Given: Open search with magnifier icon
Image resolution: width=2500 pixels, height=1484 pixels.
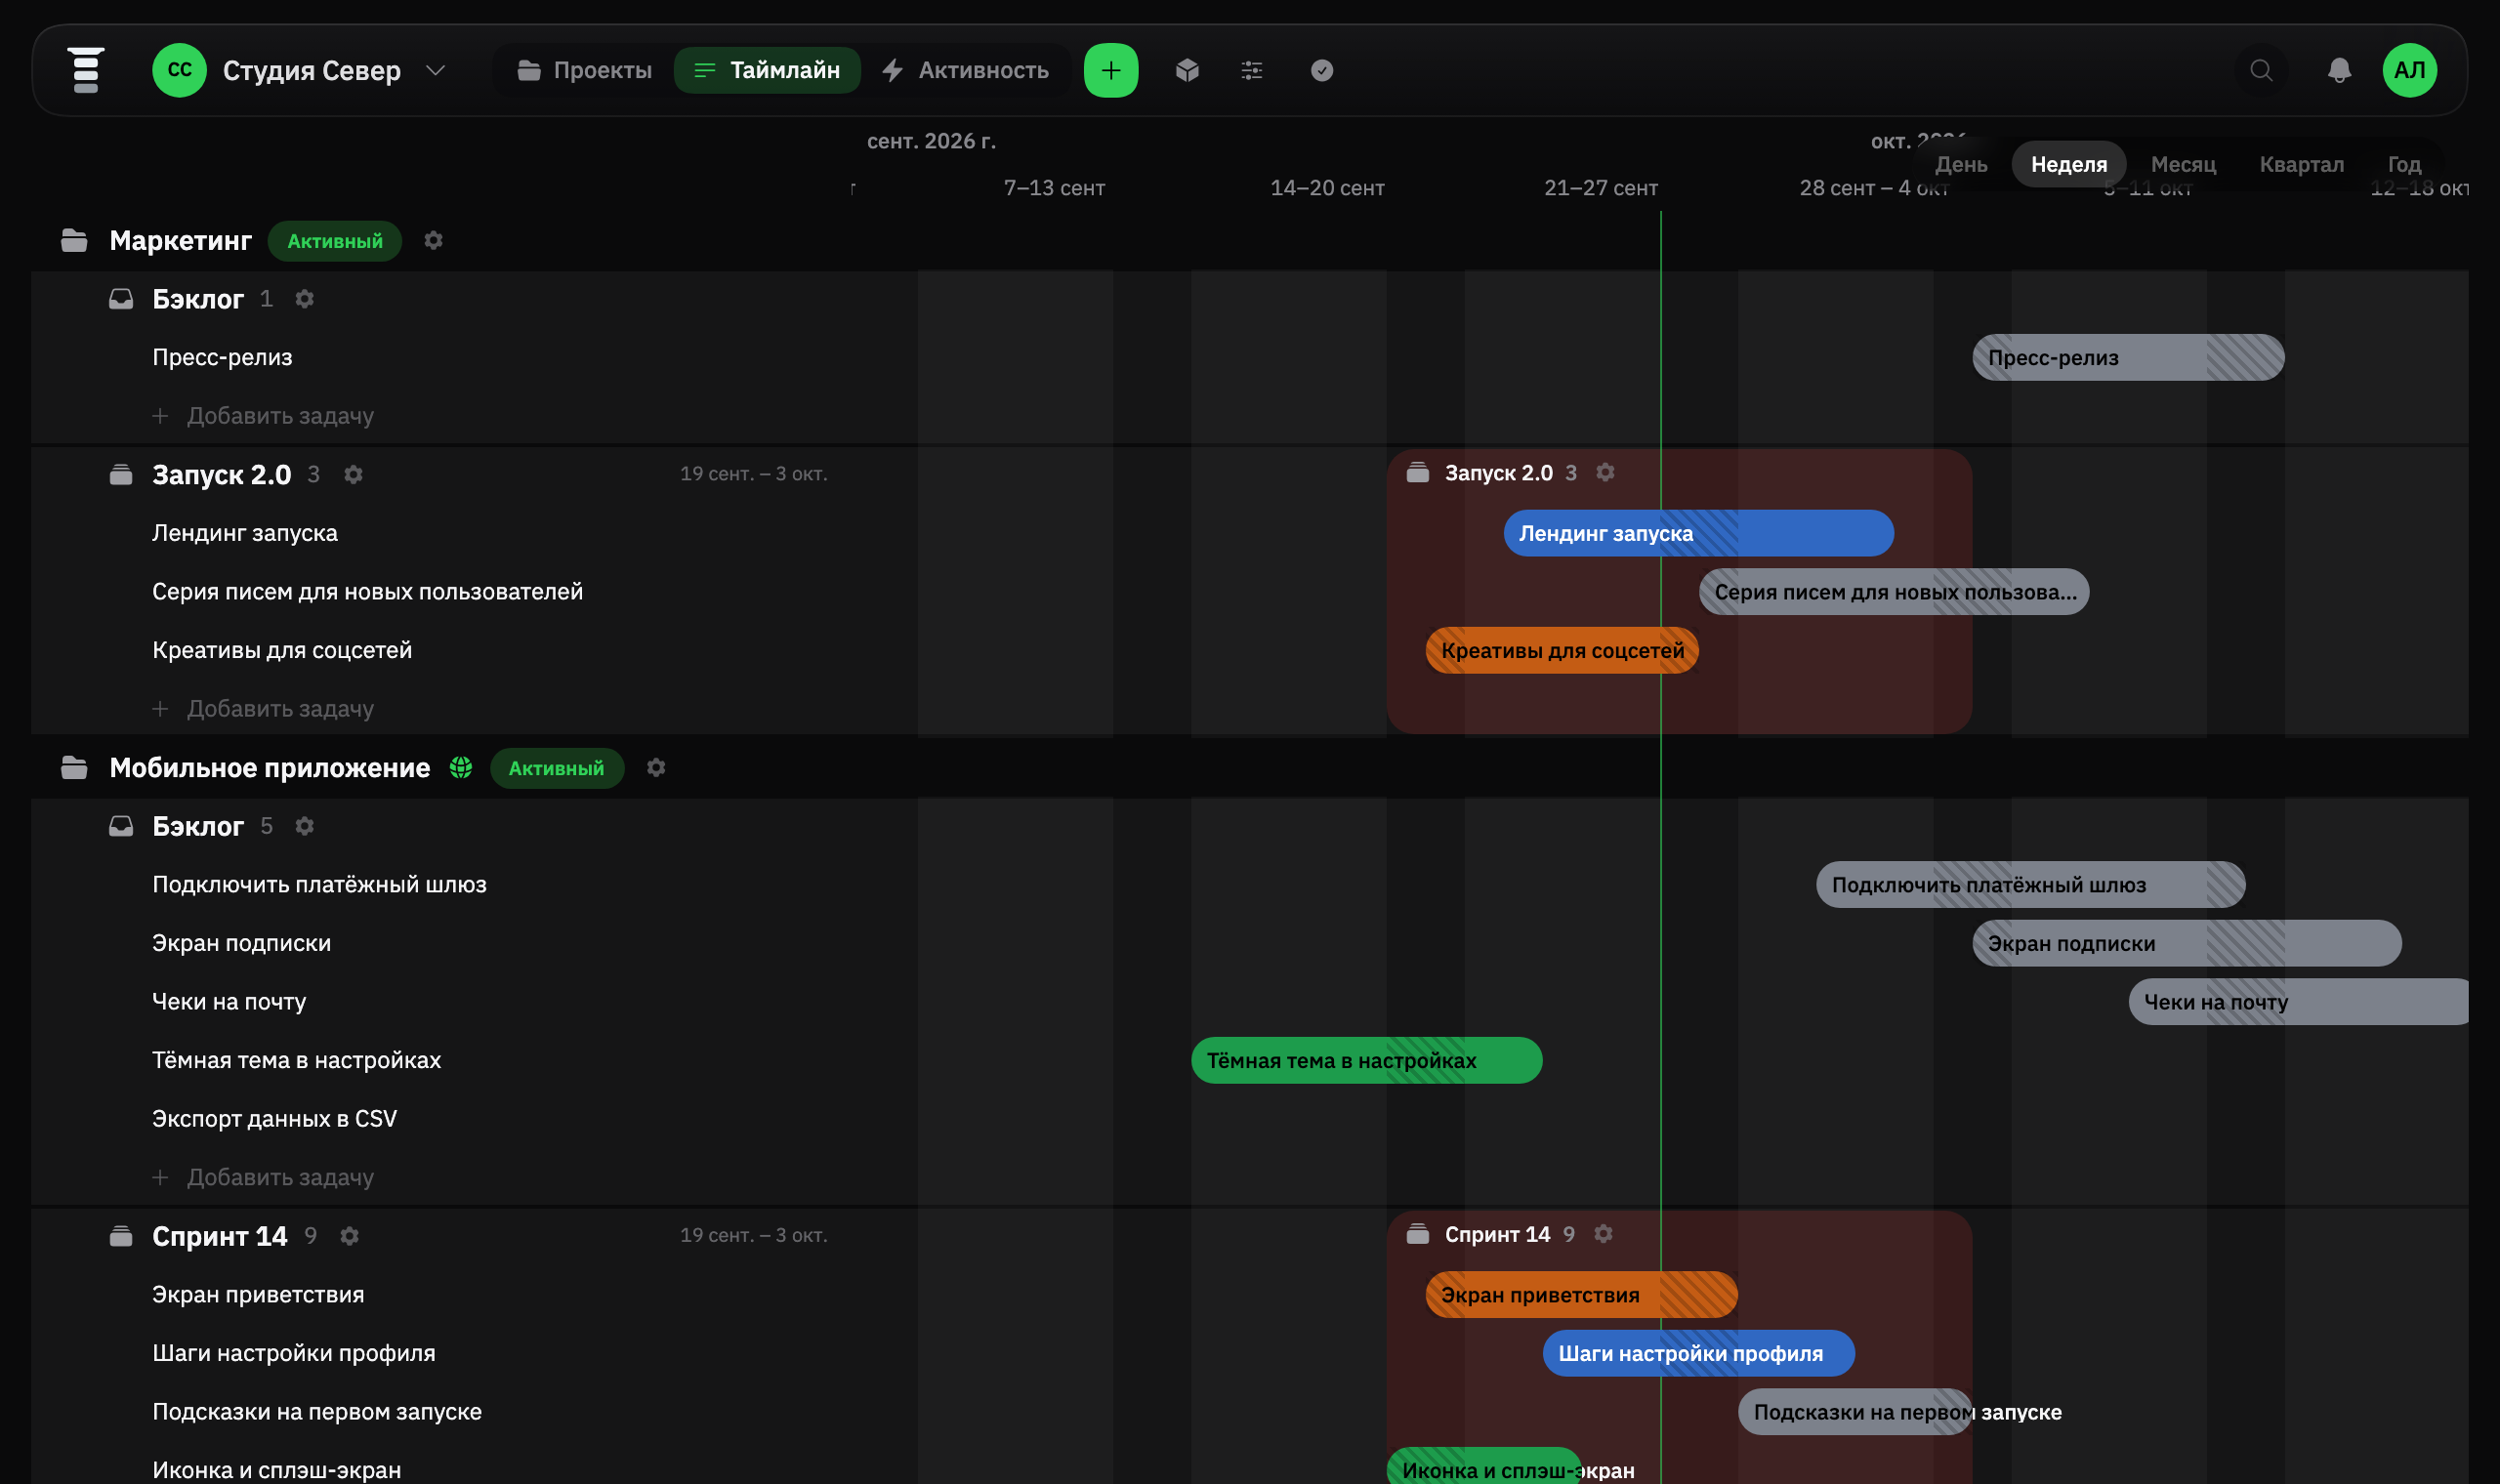Looking at the screenshot, I should (2262, 70).
